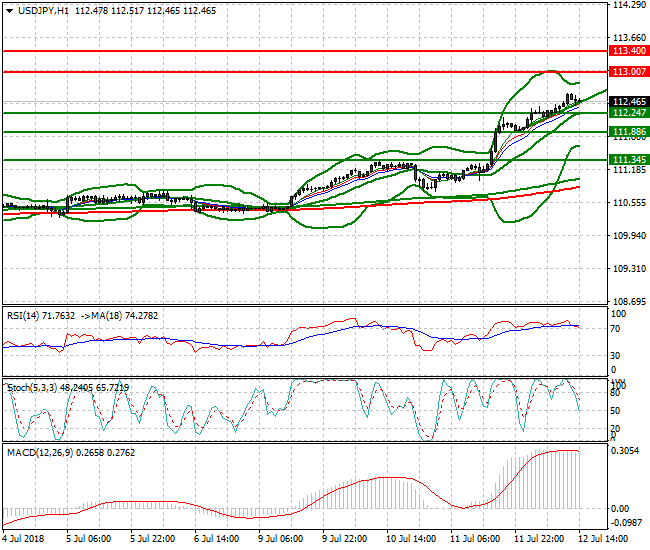The width and height of the screenshot is (650, 550).
Task: Click the RSI(14) 71.7632 indicator label
Action: pyautogui.click(x=41, y=316)
